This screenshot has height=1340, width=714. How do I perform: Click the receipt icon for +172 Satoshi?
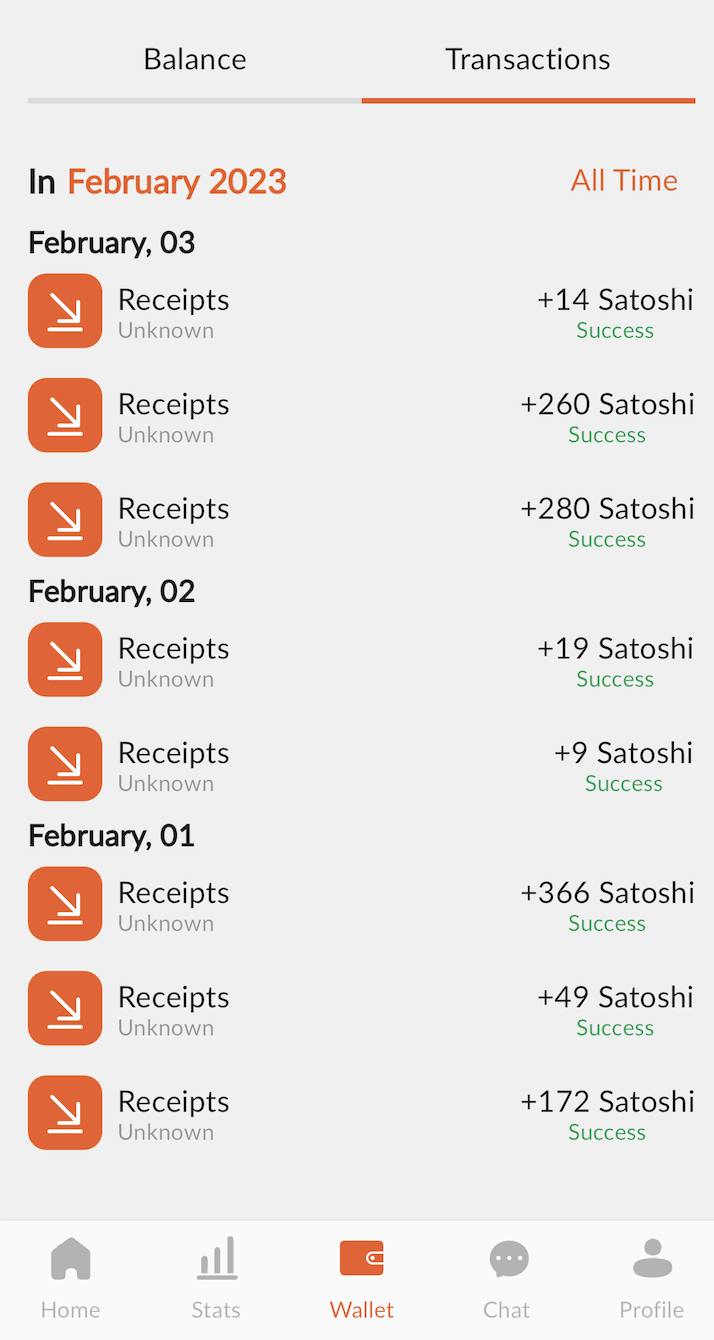pos(65,1113)
